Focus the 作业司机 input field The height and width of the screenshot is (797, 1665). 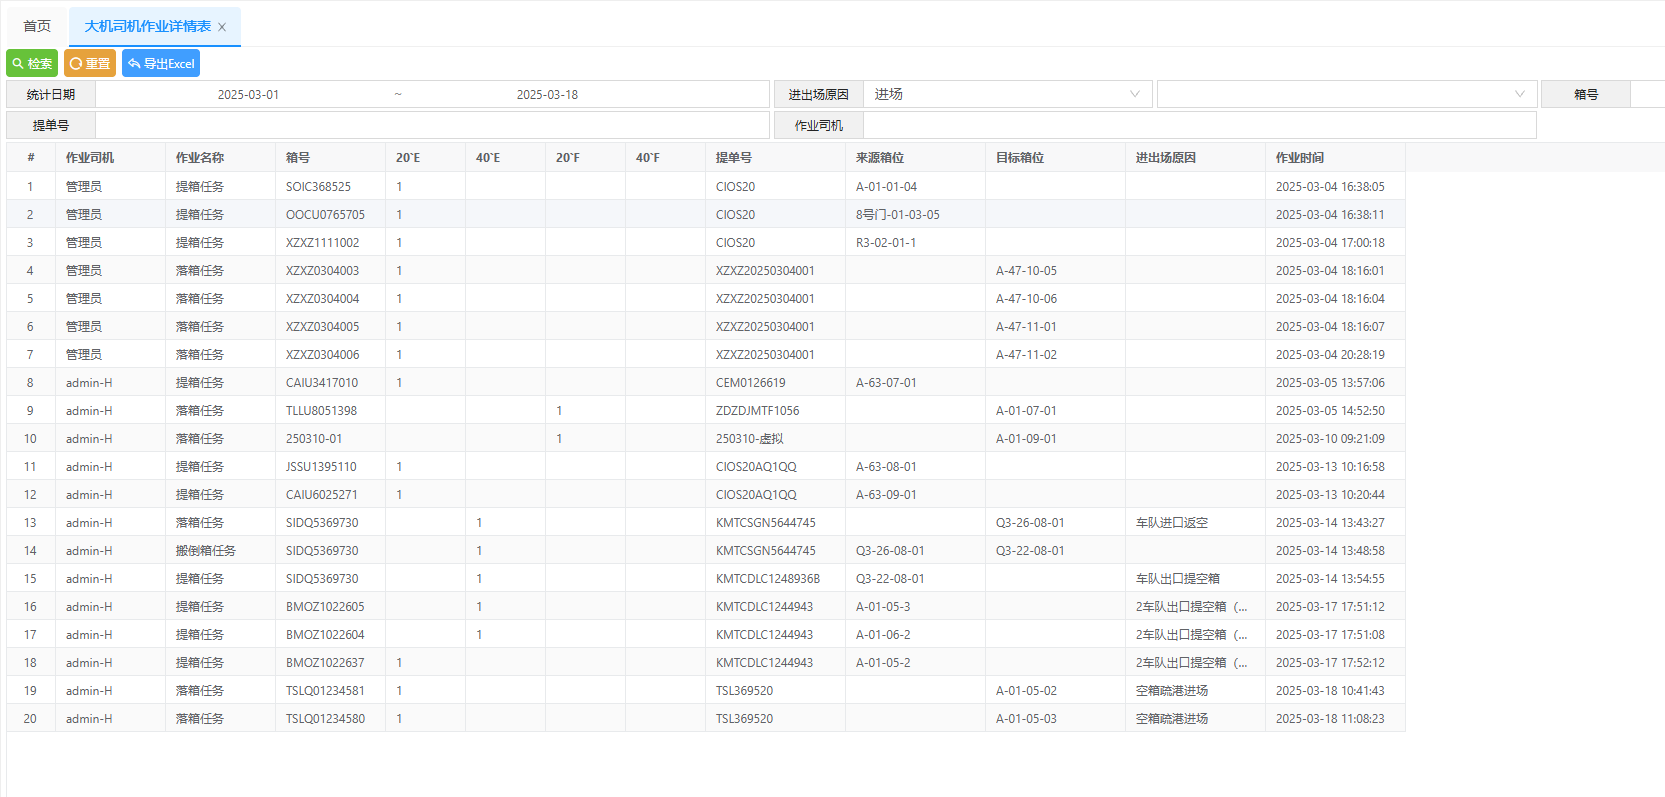[x=1198, y=125]
